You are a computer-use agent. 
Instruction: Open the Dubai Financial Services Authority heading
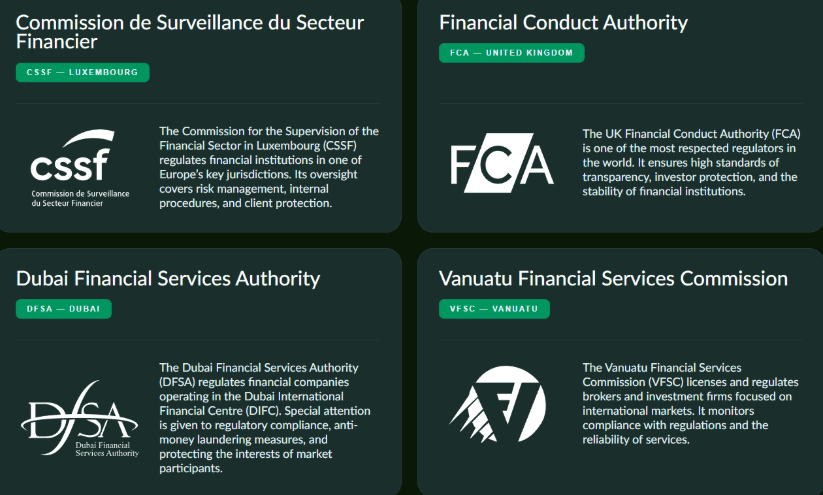(x=168, y=278)
